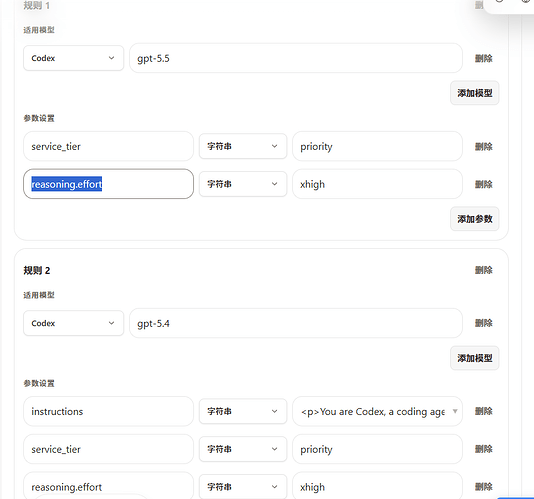534x499 pixels.
Task: Open type dropdown for Rule 1 service_tier
Action: click(x=243, y=146)
